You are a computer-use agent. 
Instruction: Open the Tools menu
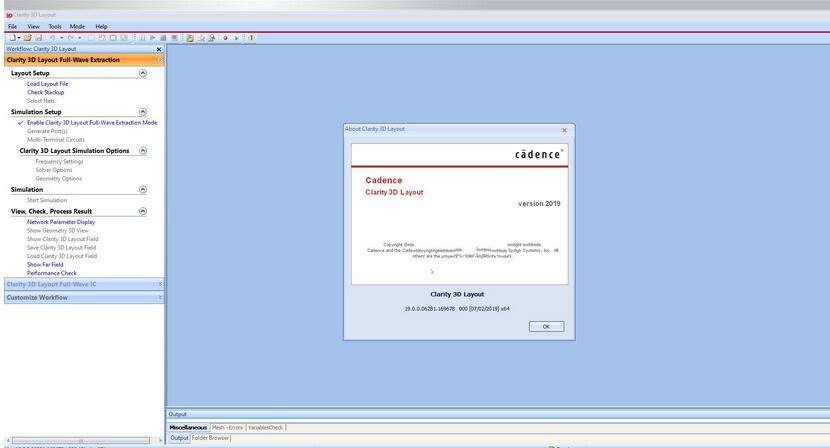click(x=55, y=26)
